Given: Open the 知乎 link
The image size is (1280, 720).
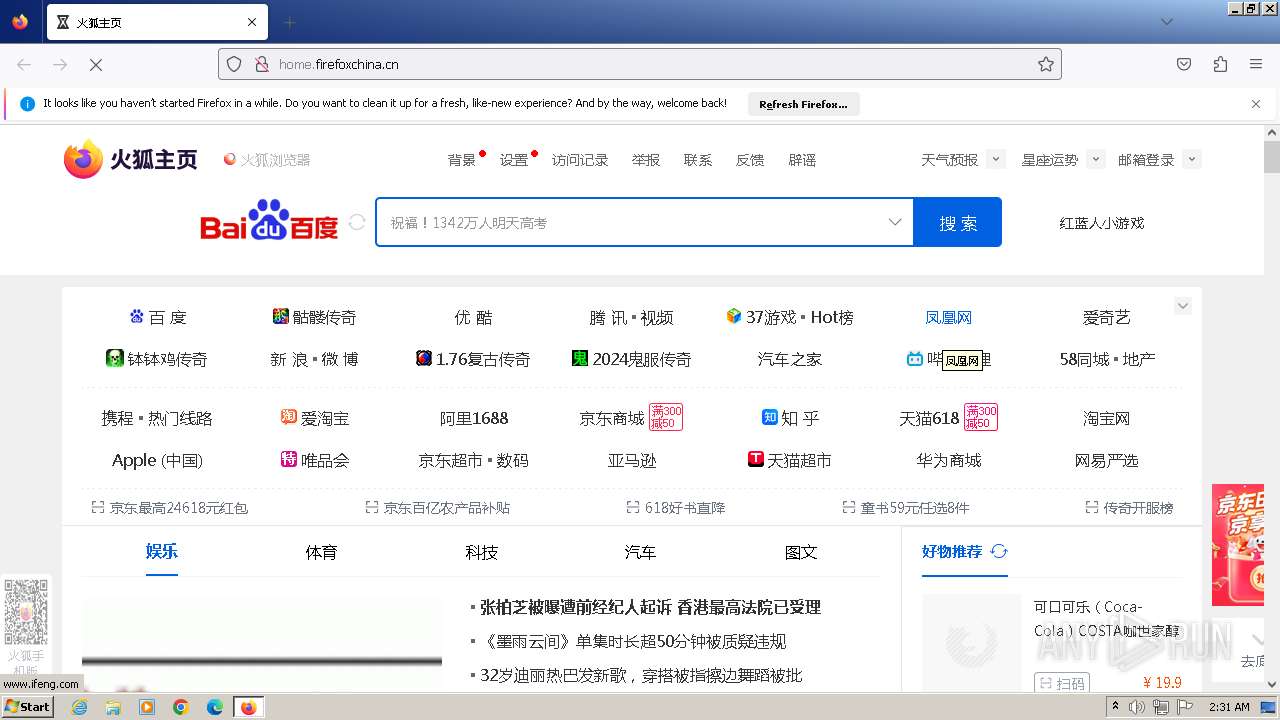Looking at the screenshot, I should pyautogui.click(x=790, y=418).
